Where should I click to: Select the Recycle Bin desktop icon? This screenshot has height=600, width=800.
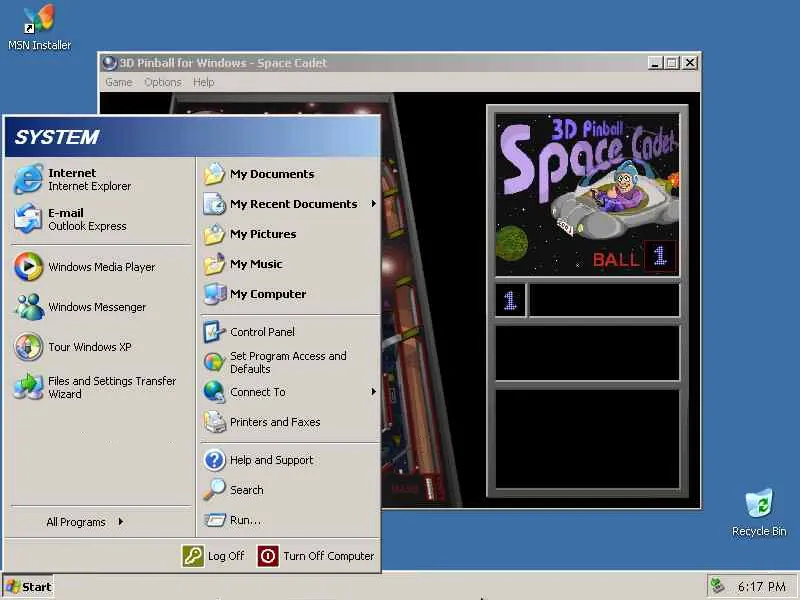point(759,513)
